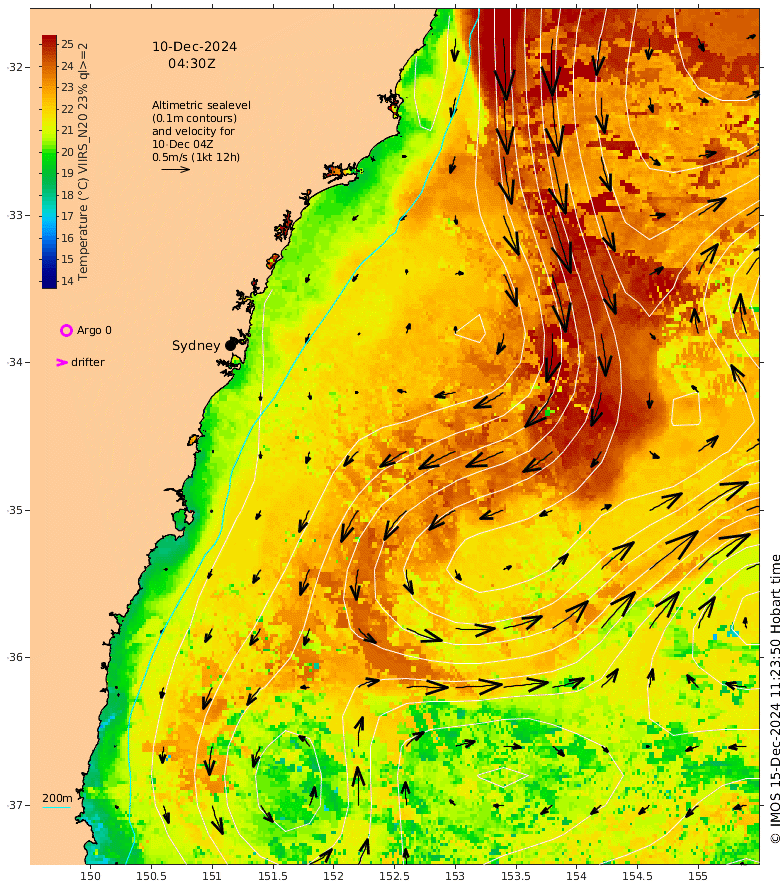Click the -33 latitude axis label
The width and height of the screenshot is (780, 890).
(16, 215)
